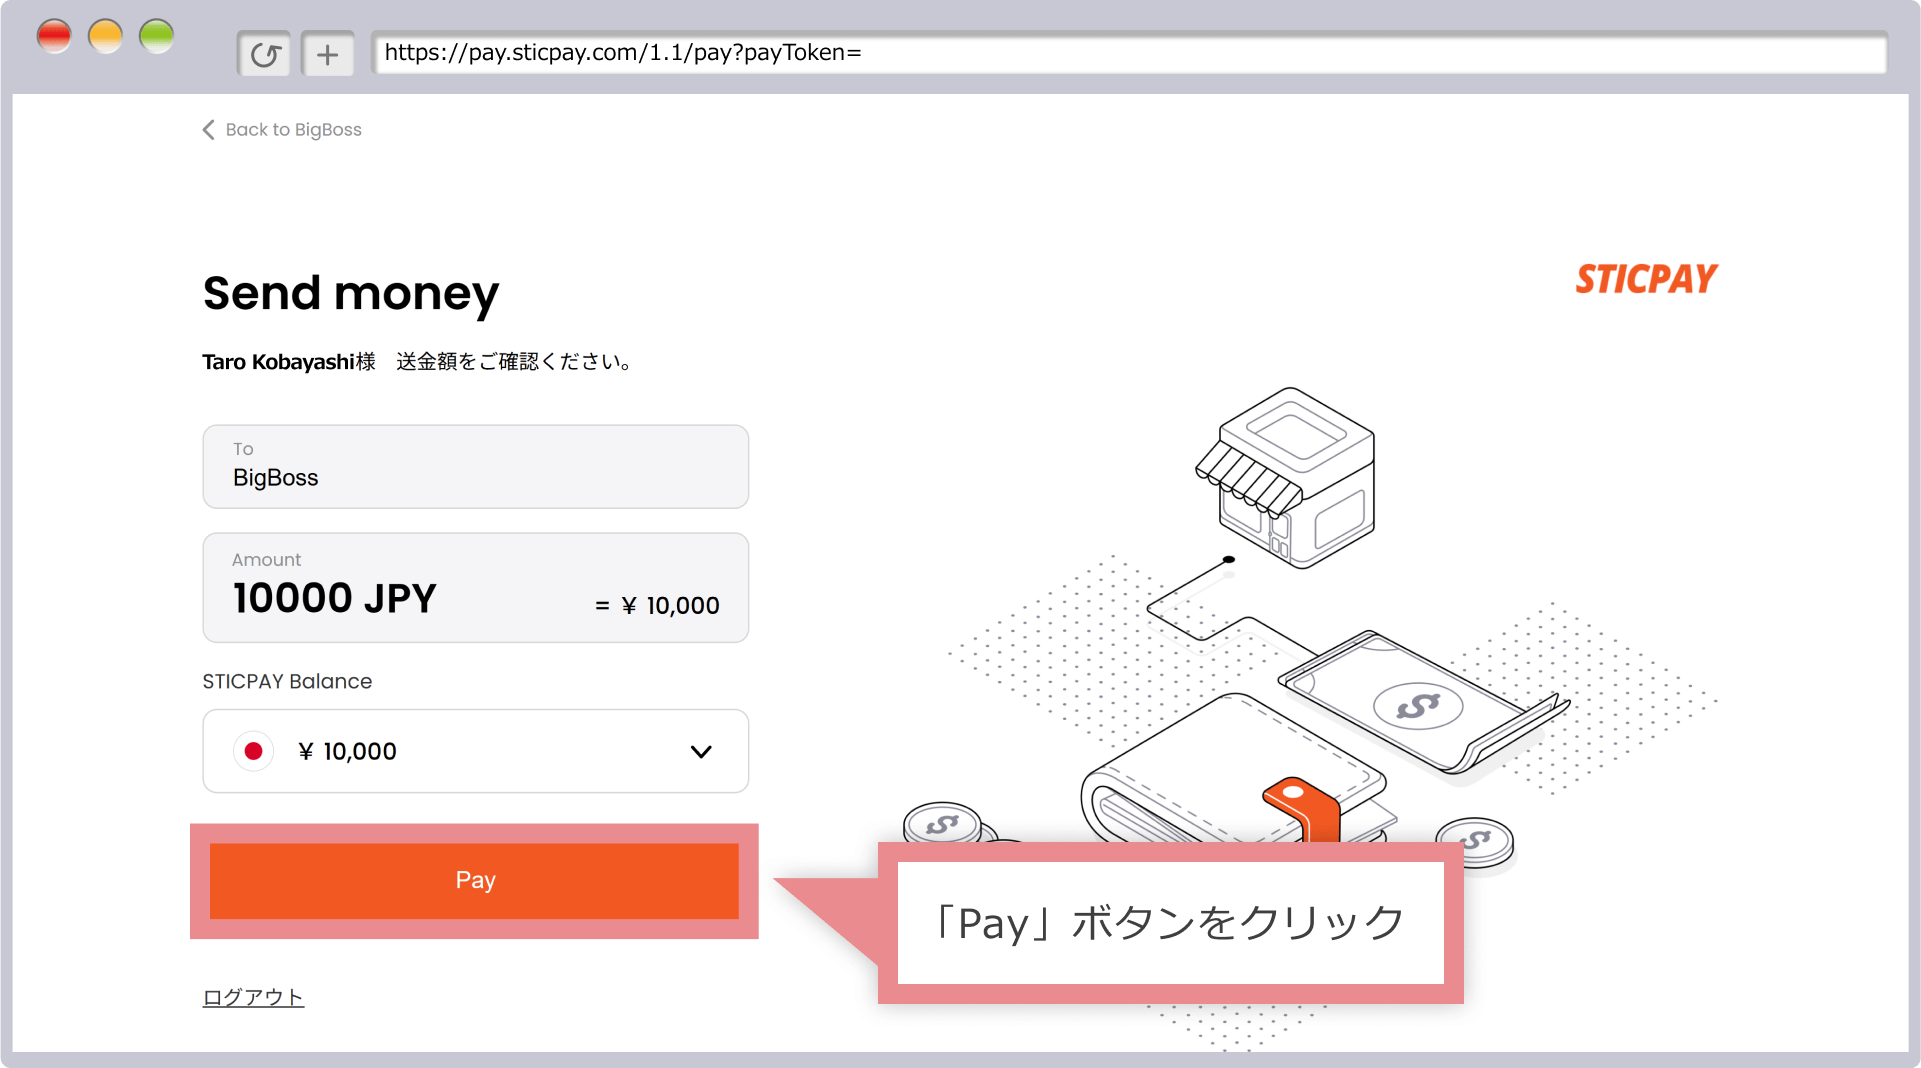Click the back chevron arrow icon
Image resolution: width=1921 pixels, height=1068 pixels.
pyautogui.click(x=208, y=130)
